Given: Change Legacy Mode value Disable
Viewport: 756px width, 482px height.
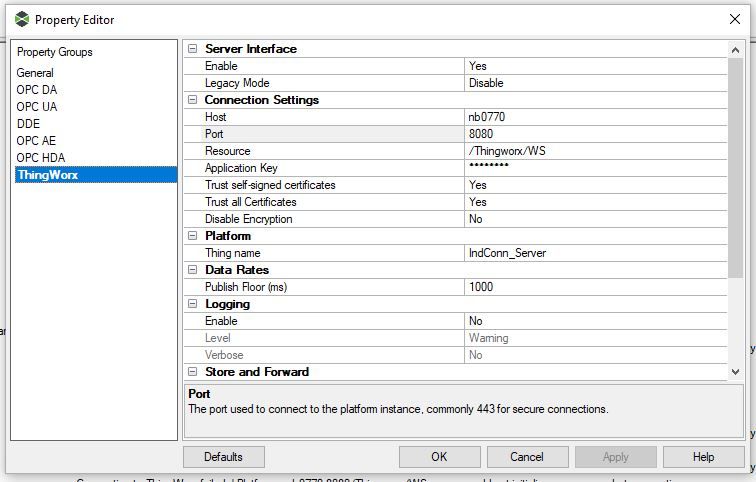Looking at the screenshot, I should pyautogui.click(x=595, y=83).
